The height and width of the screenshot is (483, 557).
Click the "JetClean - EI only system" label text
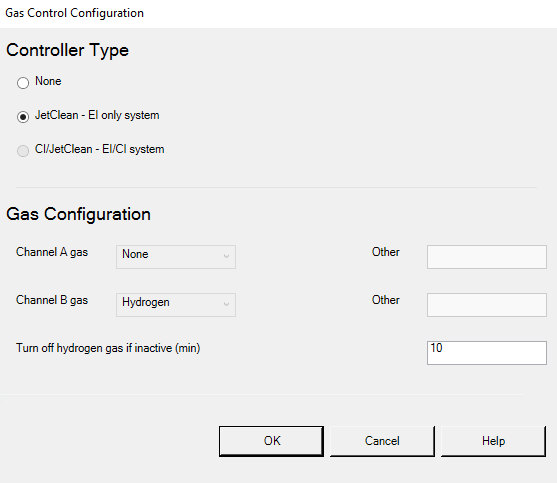pyautogui.click(x=97, y=115)
